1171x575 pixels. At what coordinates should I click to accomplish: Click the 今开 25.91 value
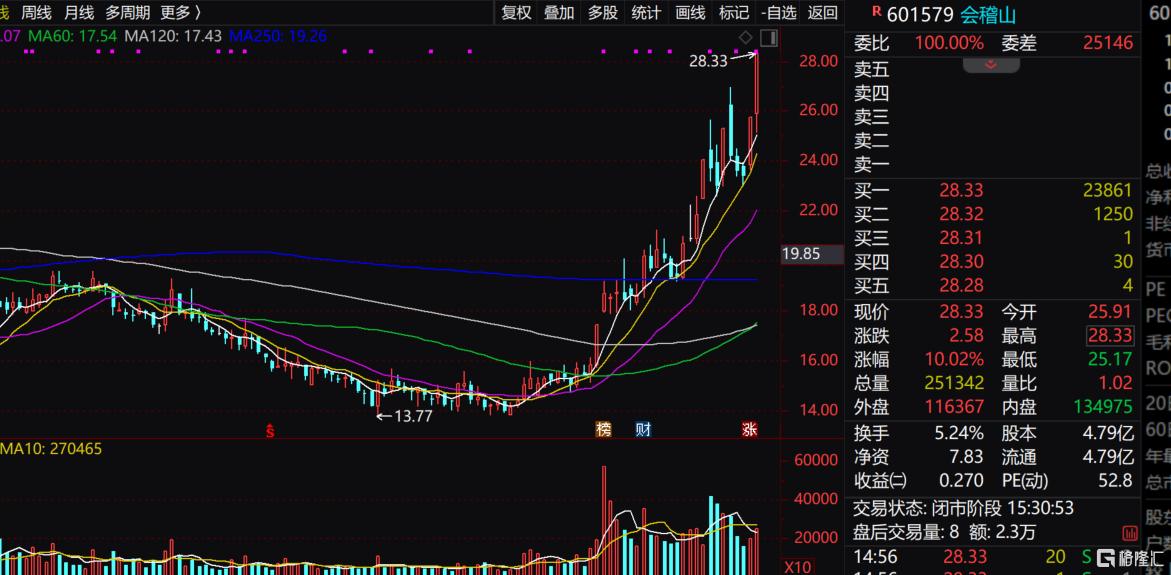[x=1111, y=312]
